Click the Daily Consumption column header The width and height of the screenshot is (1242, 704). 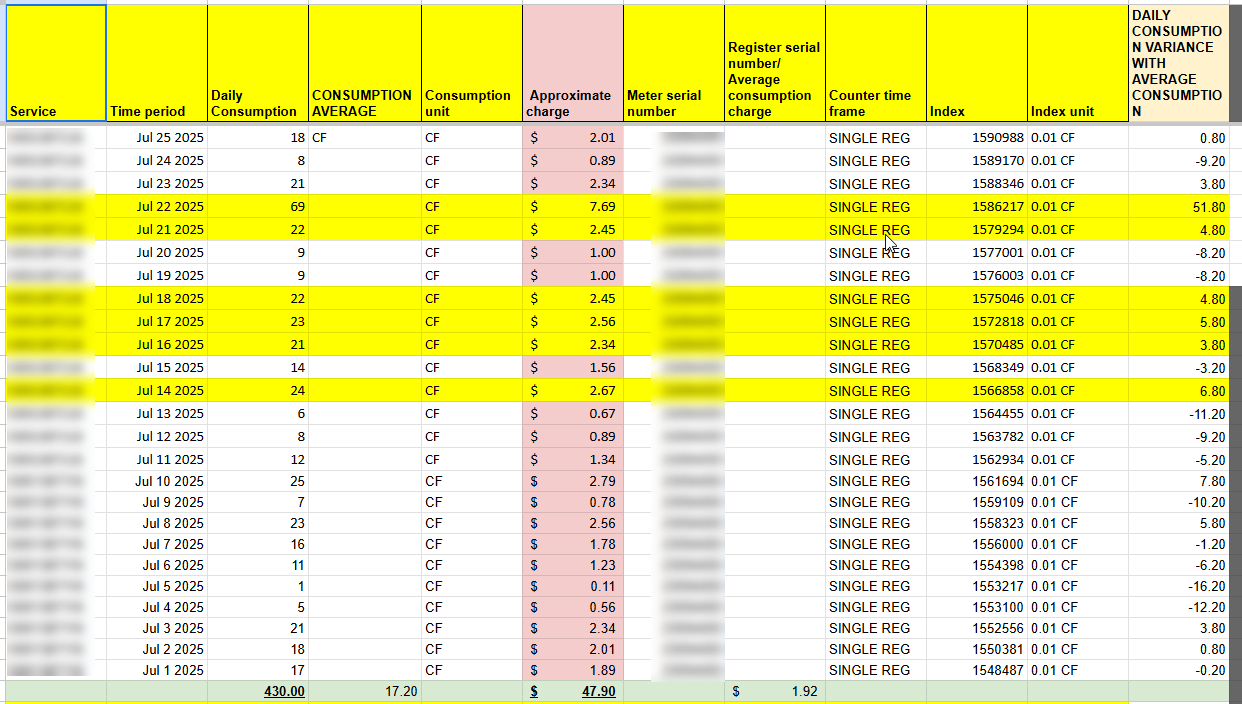258,63
